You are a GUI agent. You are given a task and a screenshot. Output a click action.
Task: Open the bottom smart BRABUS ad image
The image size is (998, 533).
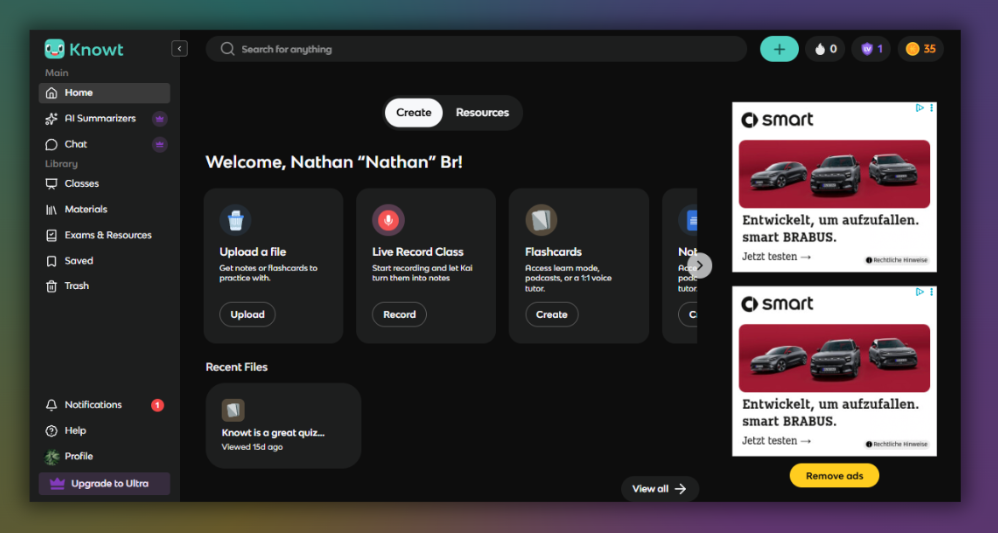[x=834, y=358]
